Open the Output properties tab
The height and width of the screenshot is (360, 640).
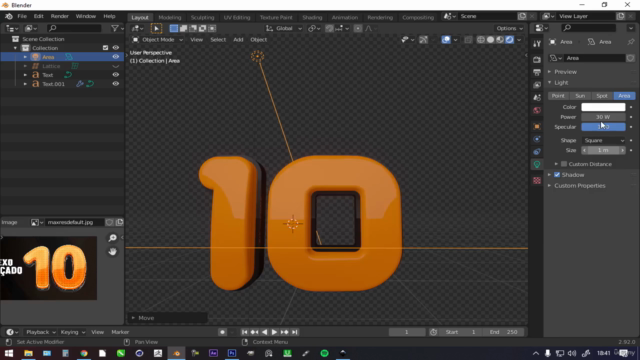[x=537, y=72]
